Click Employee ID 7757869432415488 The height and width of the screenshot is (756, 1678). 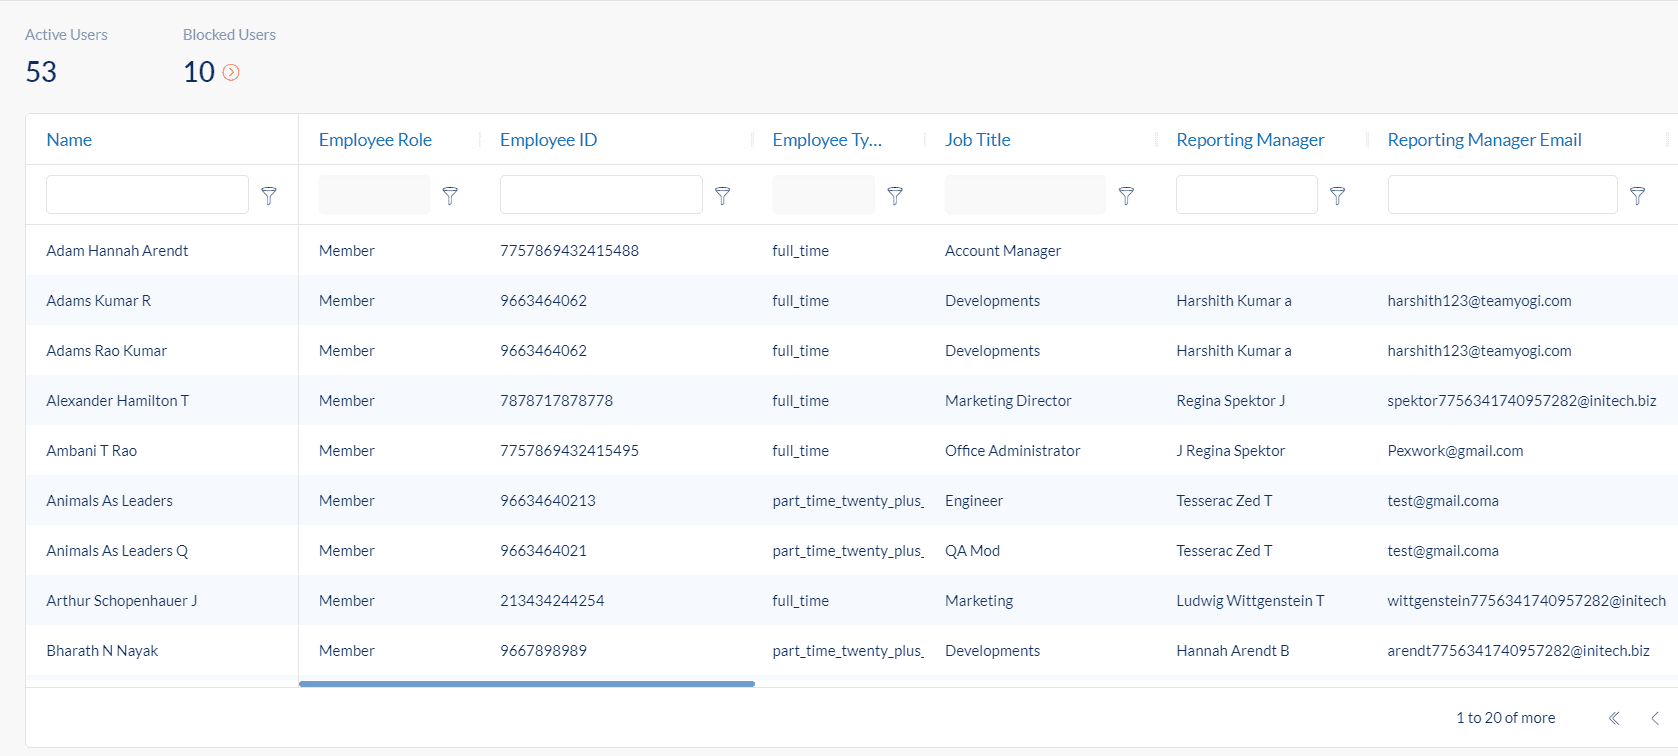[569, 251]
